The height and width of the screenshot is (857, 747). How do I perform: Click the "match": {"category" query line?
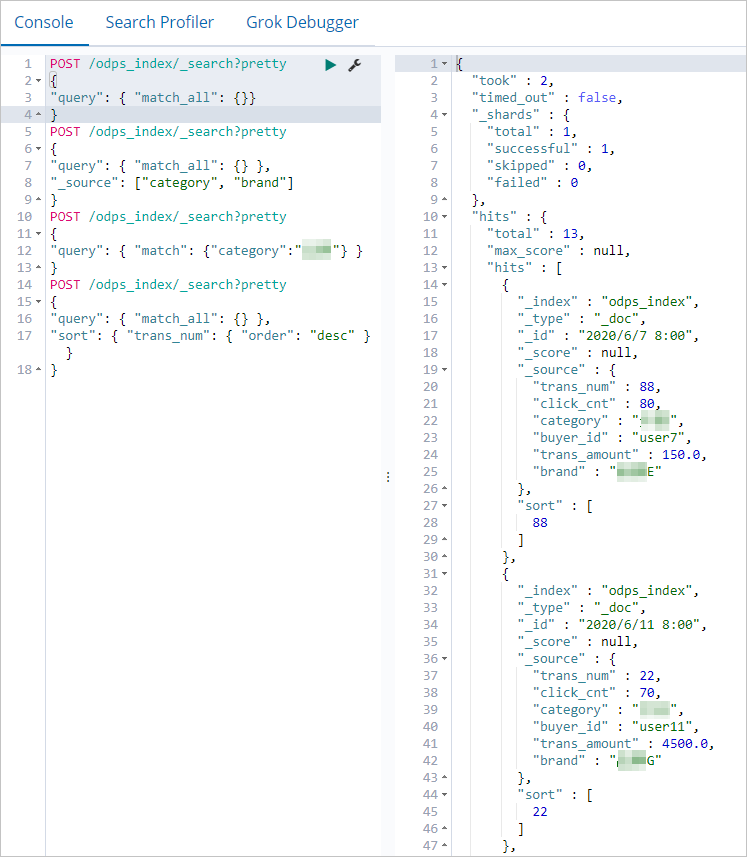click(x=207, y=251)
